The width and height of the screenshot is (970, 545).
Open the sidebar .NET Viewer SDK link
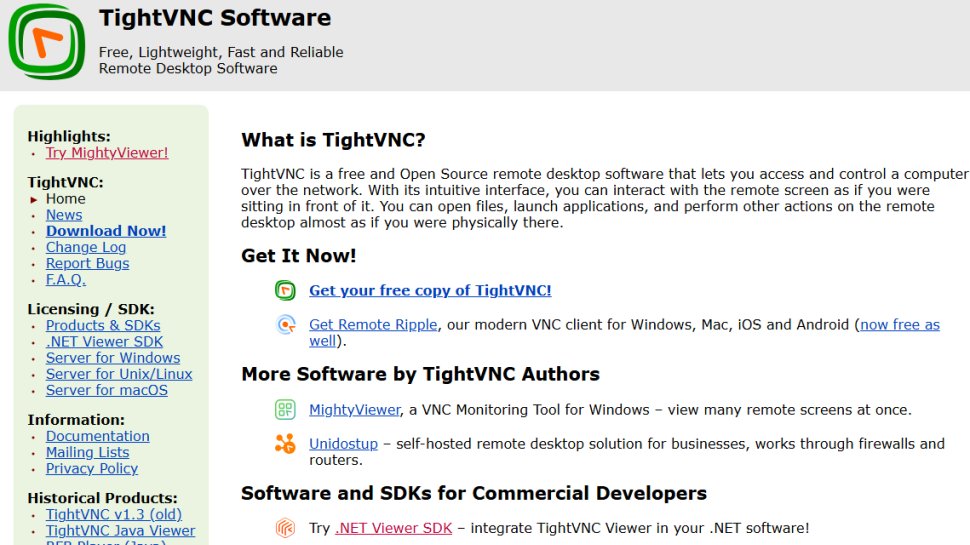pos(104,341)
